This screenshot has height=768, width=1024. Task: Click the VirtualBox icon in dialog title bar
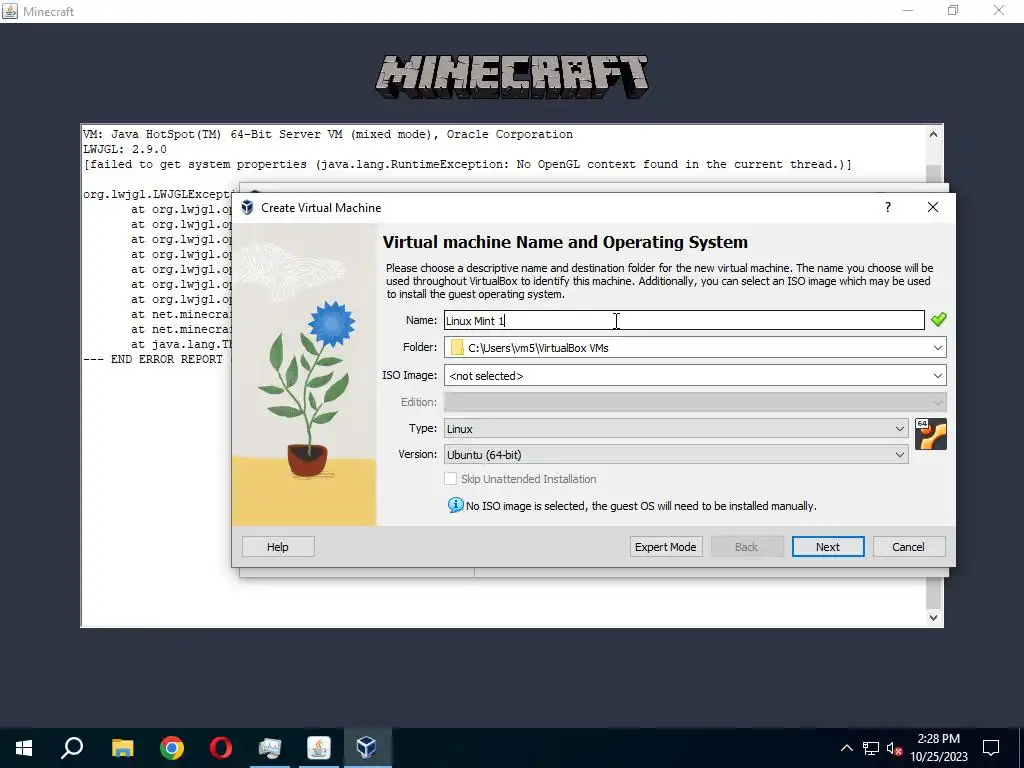coord(247,208)
